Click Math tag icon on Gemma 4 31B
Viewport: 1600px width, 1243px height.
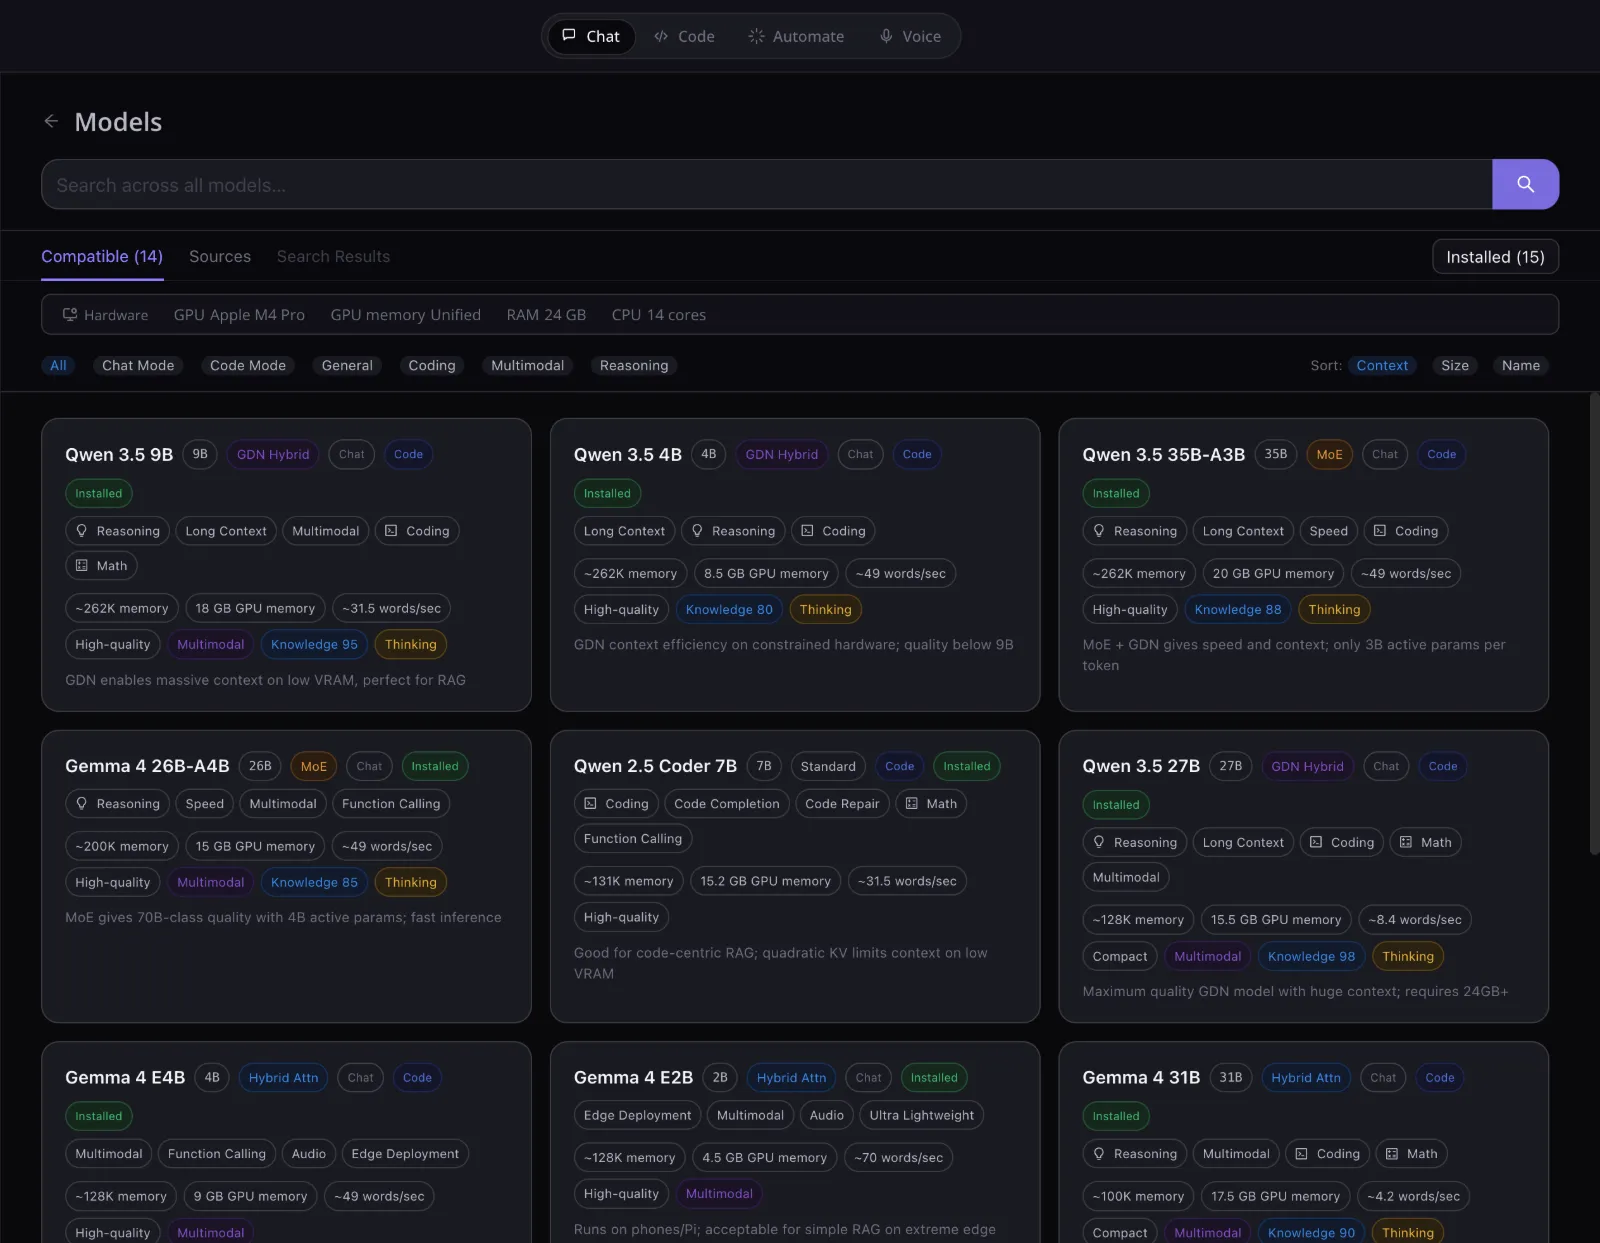(x=1392, y=1154)
